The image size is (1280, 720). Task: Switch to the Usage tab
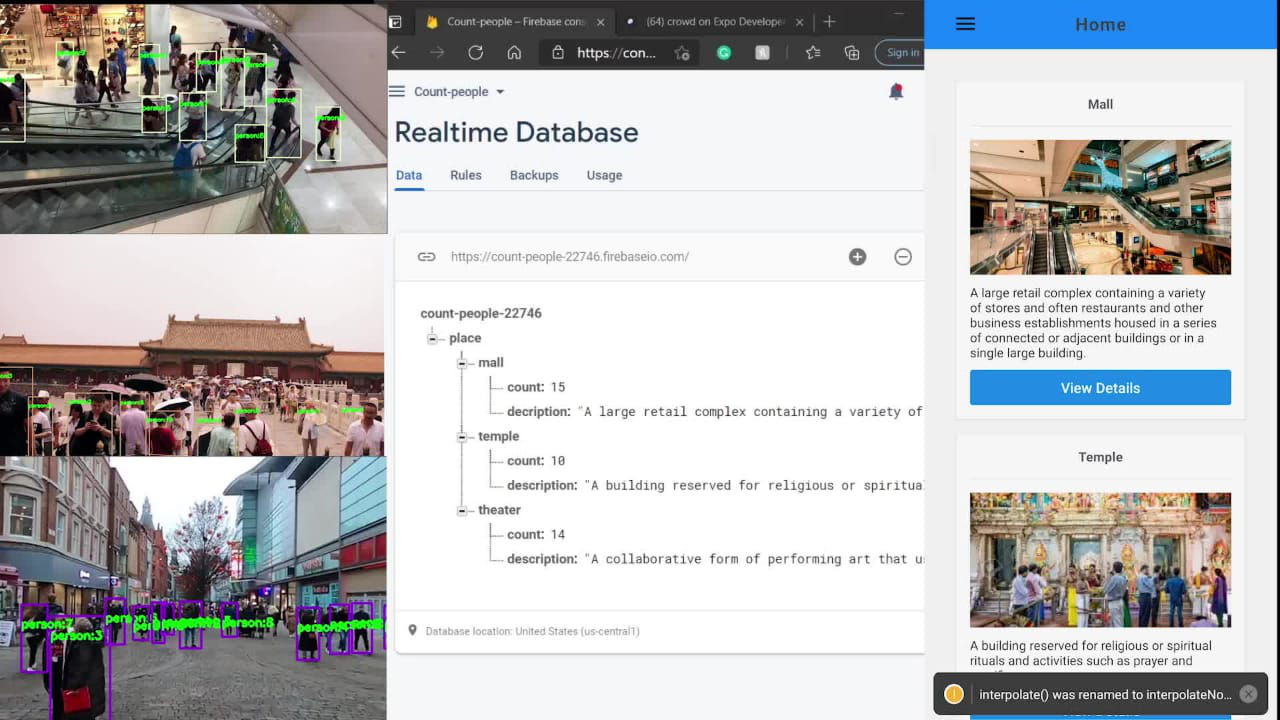pos(604,175)
